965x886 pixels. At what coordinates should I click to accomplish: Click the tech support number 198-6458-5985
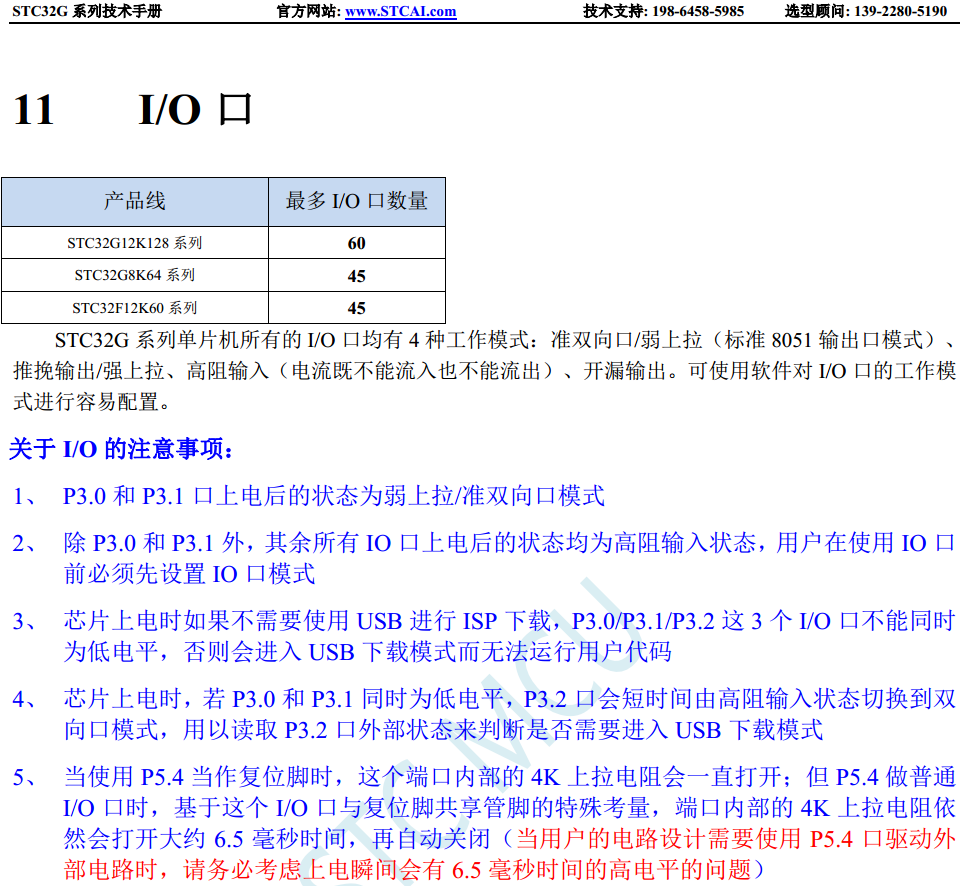(x=698, y=11)
